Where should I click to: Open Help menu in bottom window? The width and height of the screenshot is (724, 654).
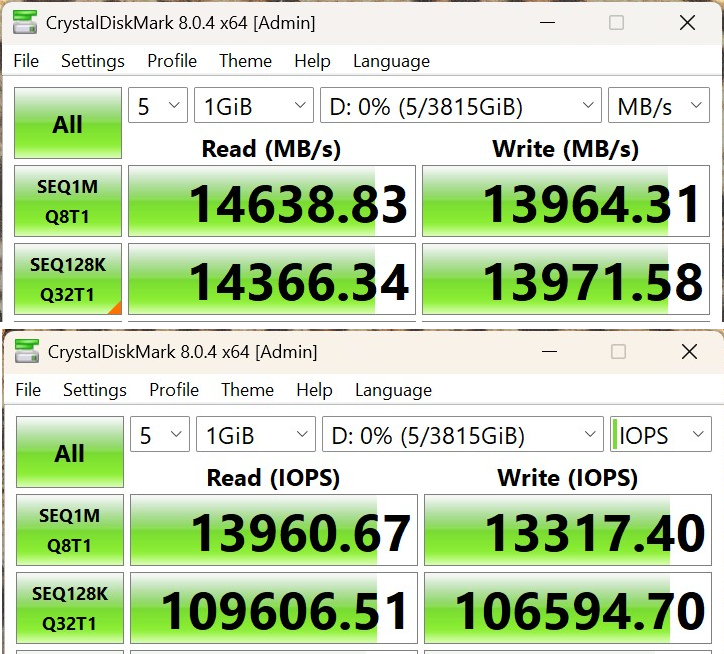[314, 390]
